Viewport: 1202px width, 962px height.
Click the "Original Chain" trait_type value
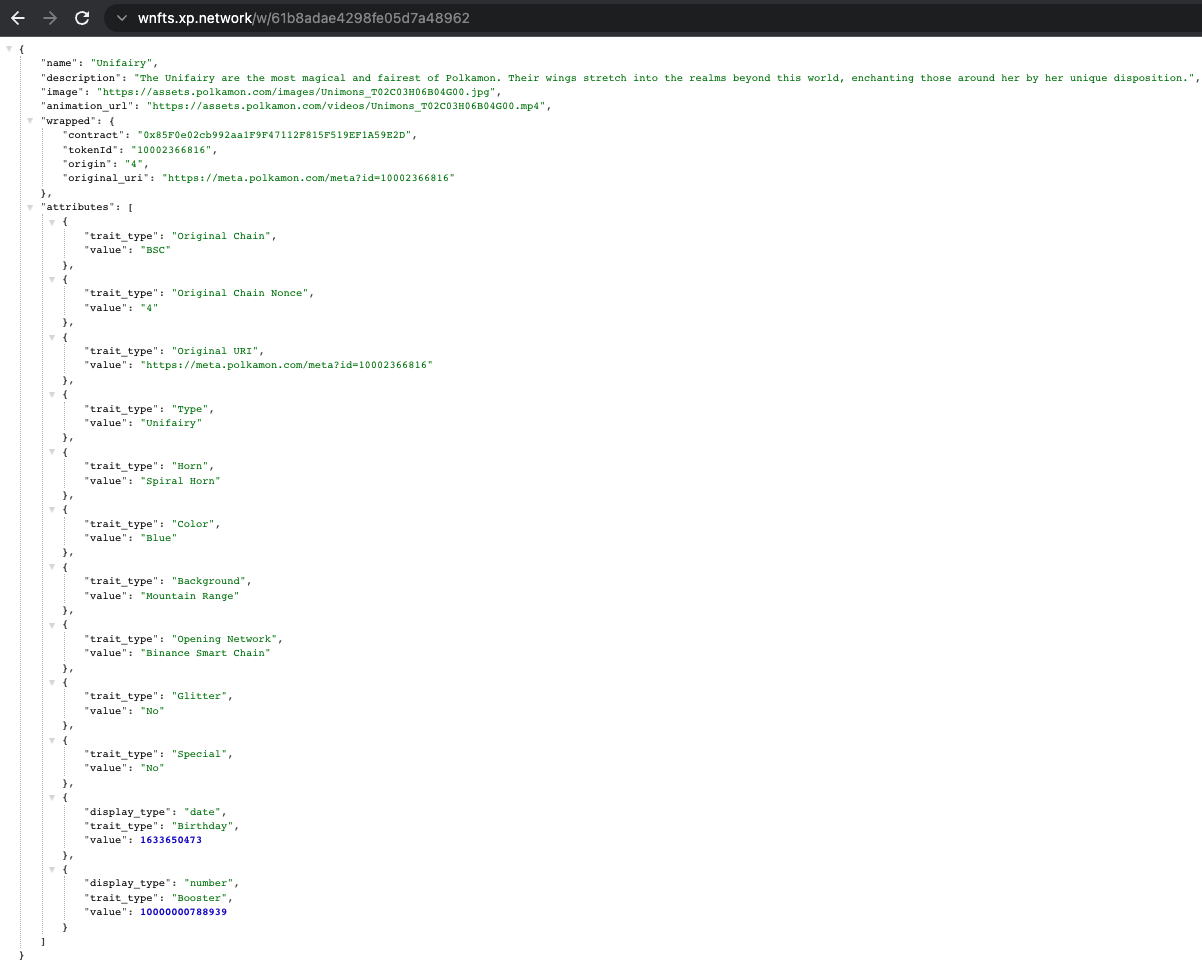223,236
